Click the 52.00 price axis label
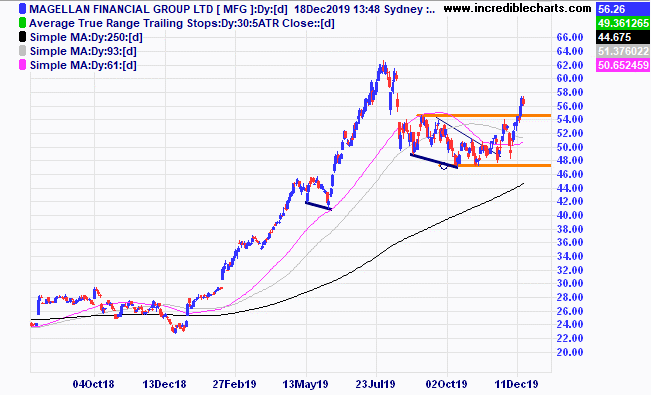This screenshot has width=651, height=395. (x=570, y=133)
